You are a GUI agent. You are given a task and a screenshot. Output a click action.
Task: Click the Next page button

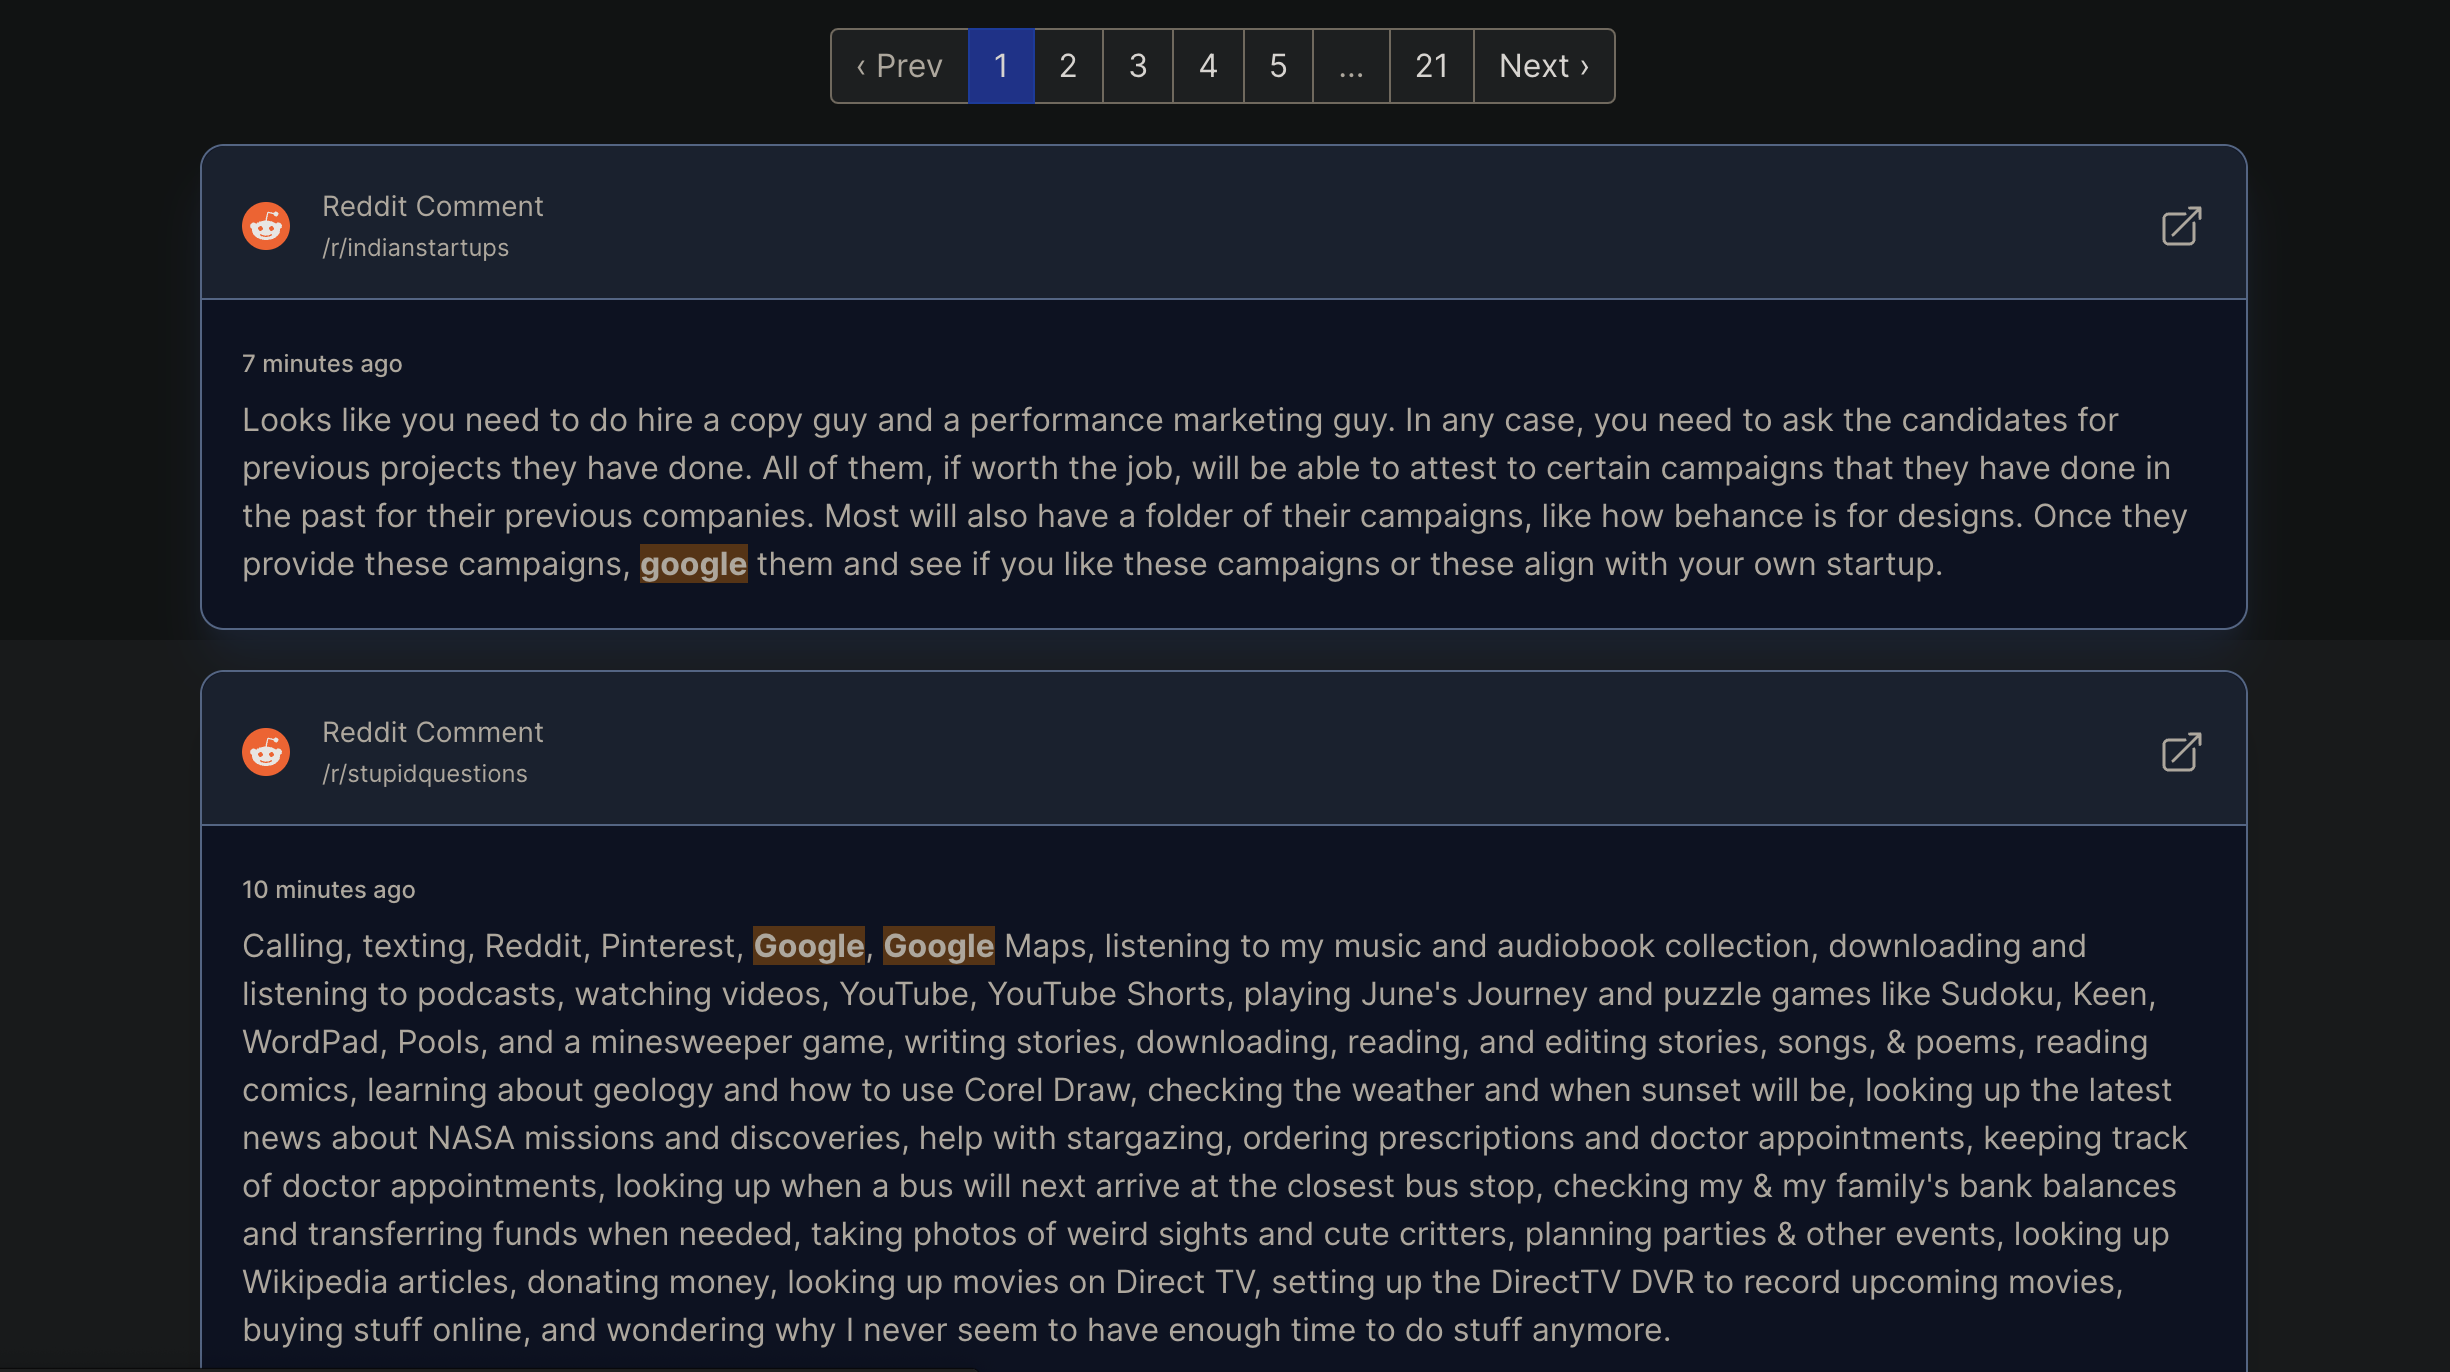pyautogui.click(x=1541, y=66)
